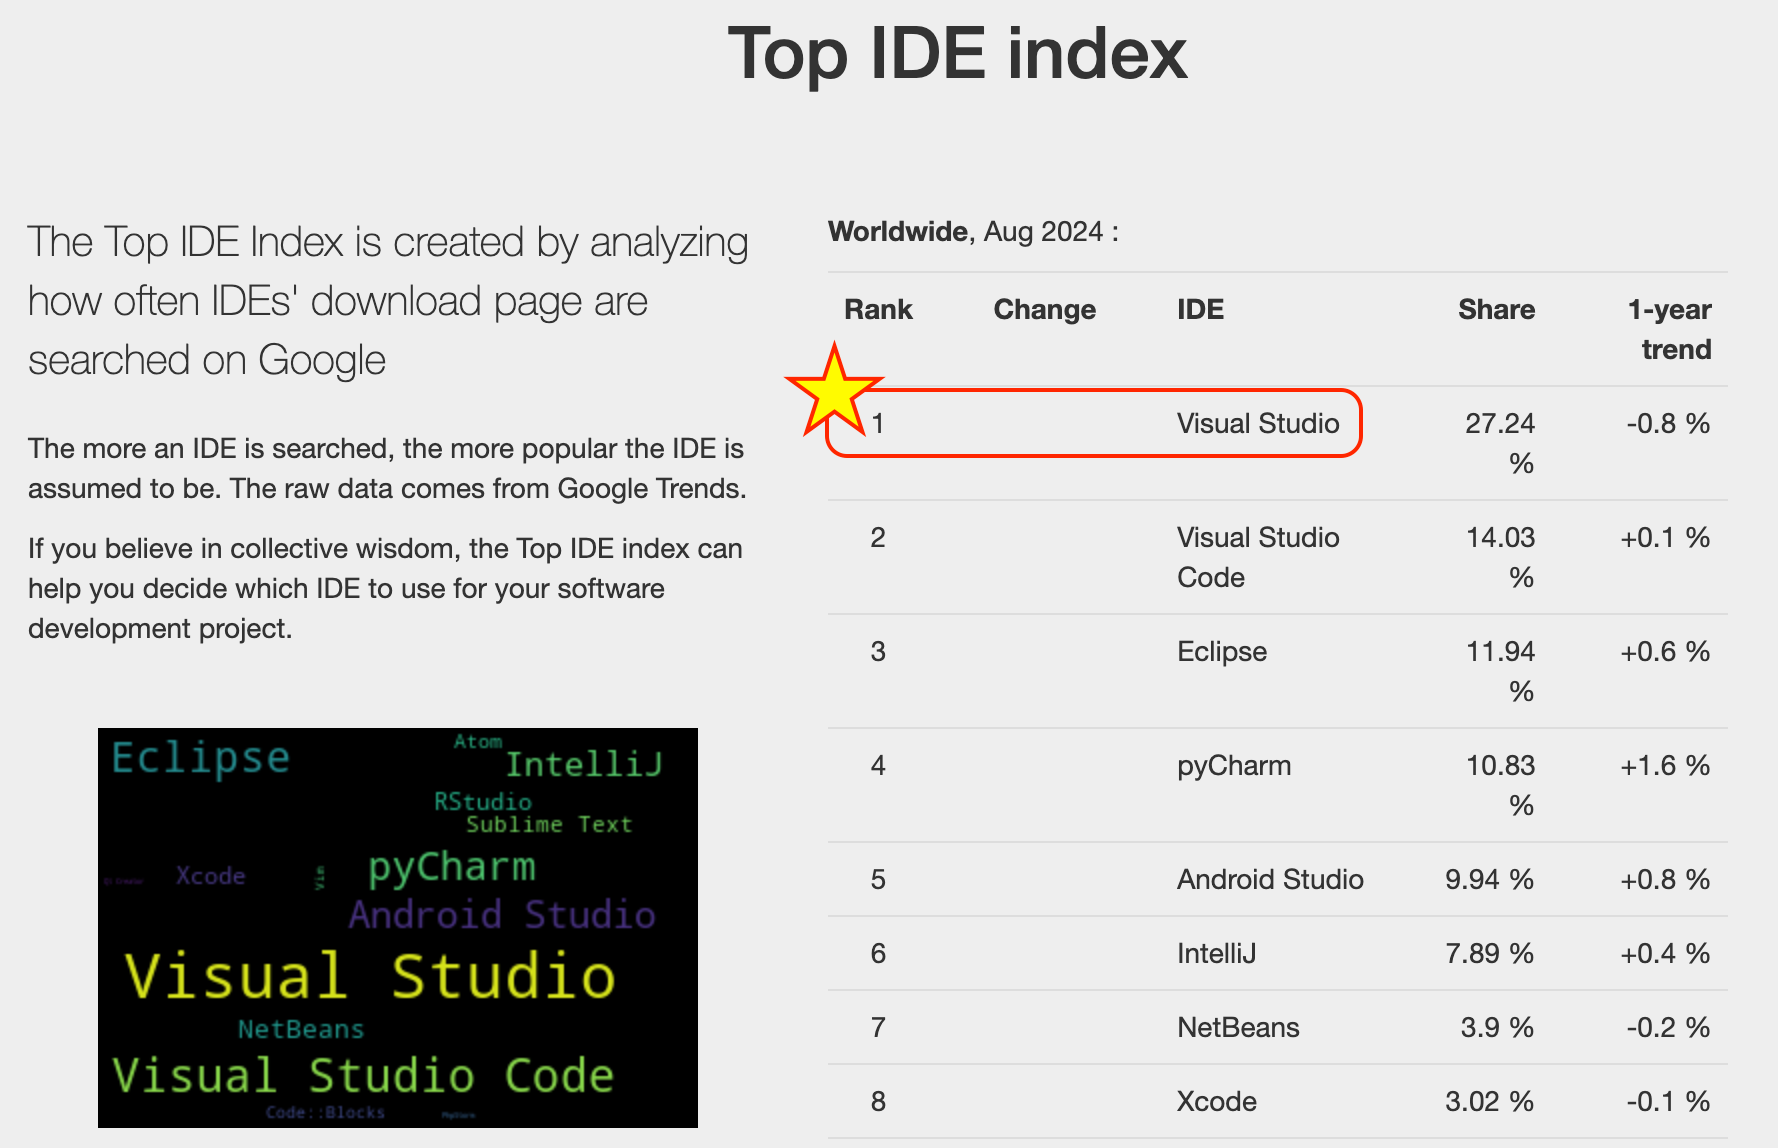Click rank number '5' in the table
The height and width of the screenshot is (1148, 1778).
(x=878, y=879)
